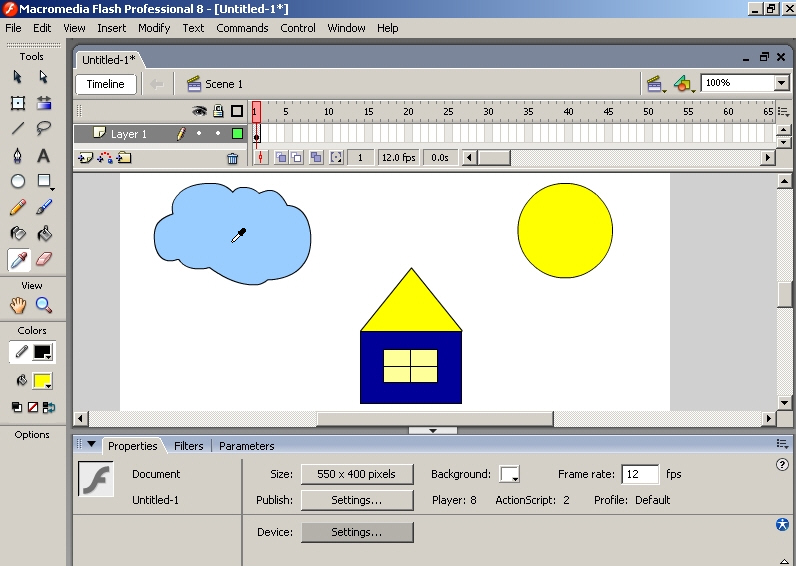Open the fill color yellow swatch

click(x=43, y=381)
